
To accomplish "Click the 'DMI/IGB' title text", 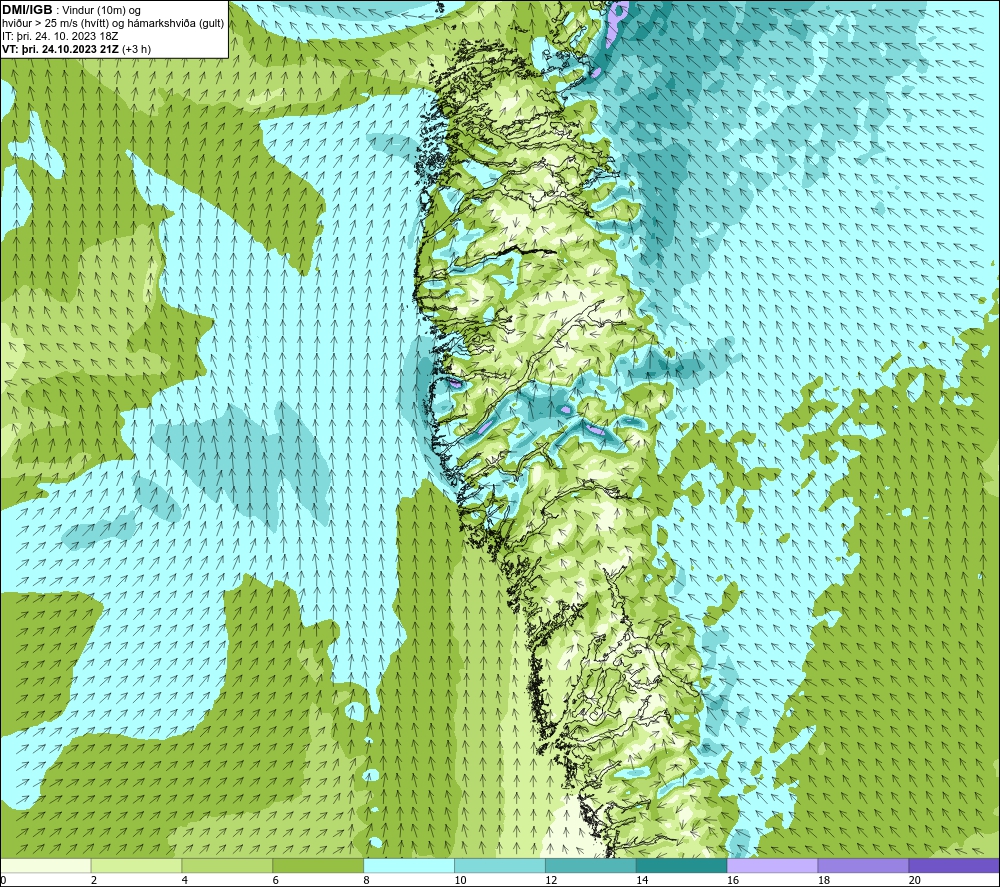I will [27, 10].
